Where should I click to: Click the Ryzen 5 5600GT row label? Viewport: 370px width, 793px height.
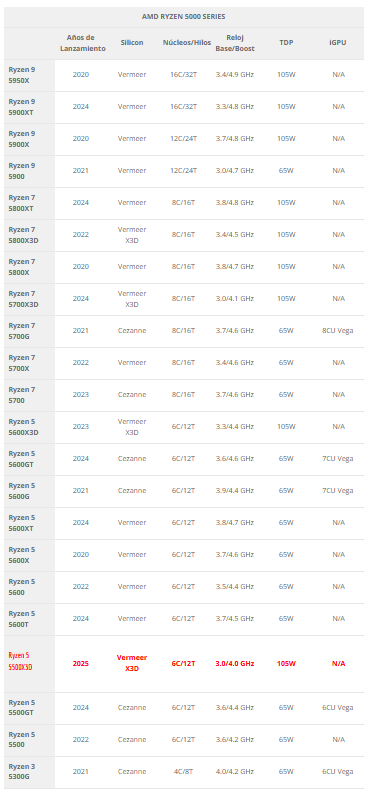[x=22, y=458]
